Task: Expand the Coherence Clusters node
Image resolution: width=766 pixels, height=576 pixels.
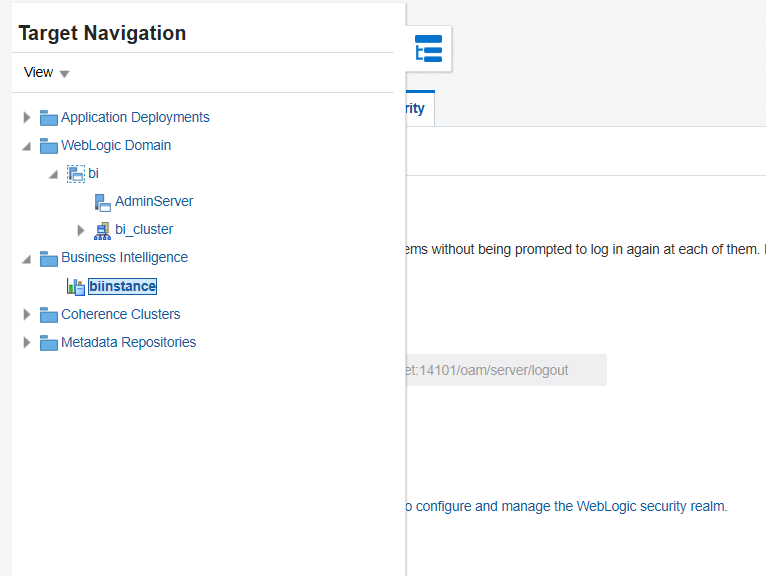Action: click(27, 315)
